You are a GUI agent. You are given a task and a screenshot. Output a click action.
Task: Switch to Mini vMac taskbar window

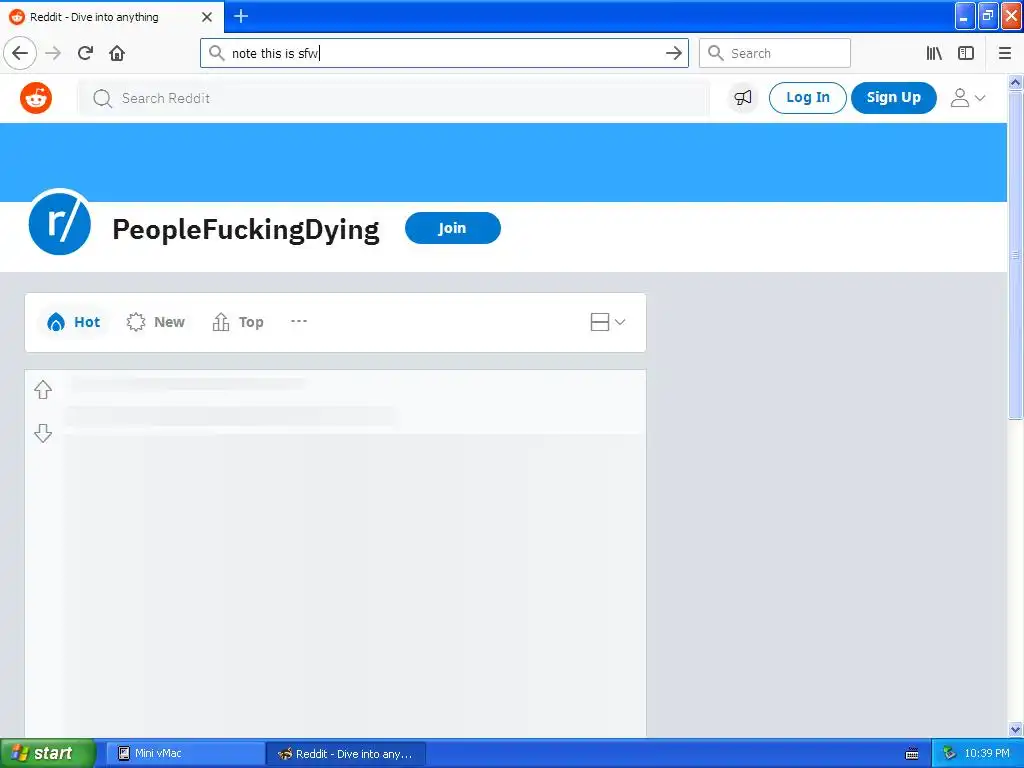(x=185, y=754)
